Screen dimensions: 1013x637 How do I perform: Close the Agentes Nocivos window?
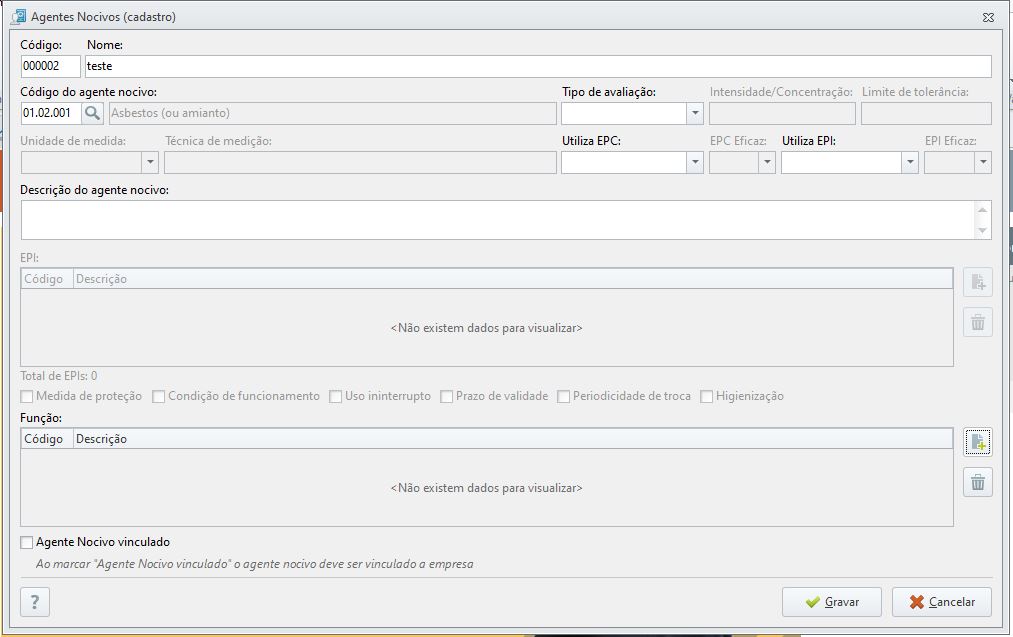click(x=988, y=17)
